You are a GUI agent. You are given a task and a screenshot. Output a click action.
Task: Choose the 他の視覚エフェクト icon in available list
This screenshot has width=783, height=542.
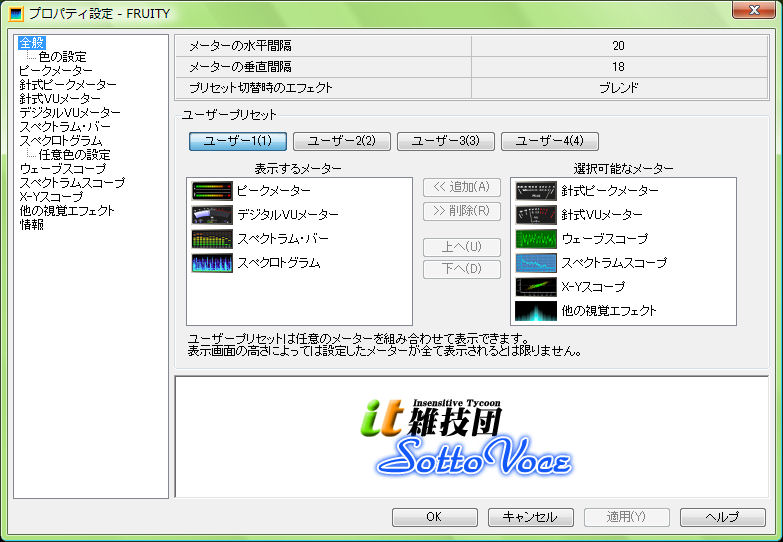coord(535,311)
